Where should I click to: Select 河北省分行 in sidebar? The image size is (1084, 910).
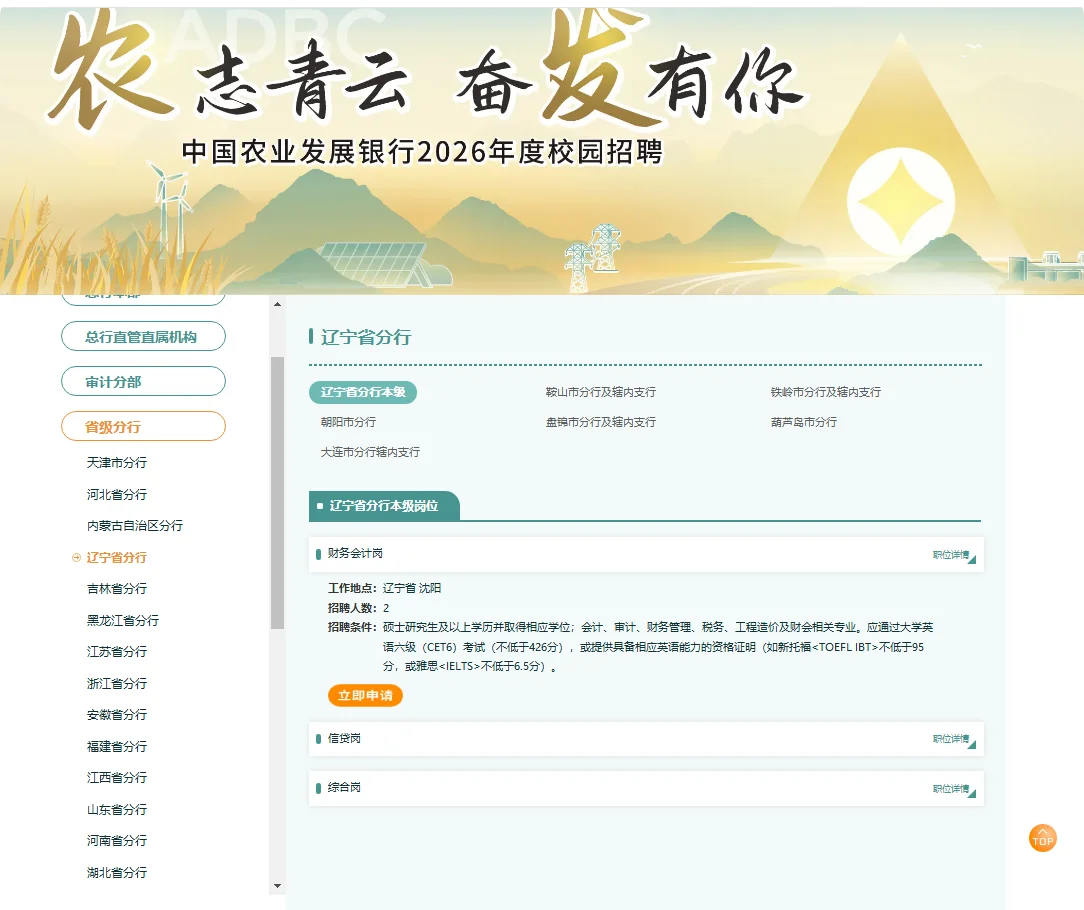[x=117, y=494]
